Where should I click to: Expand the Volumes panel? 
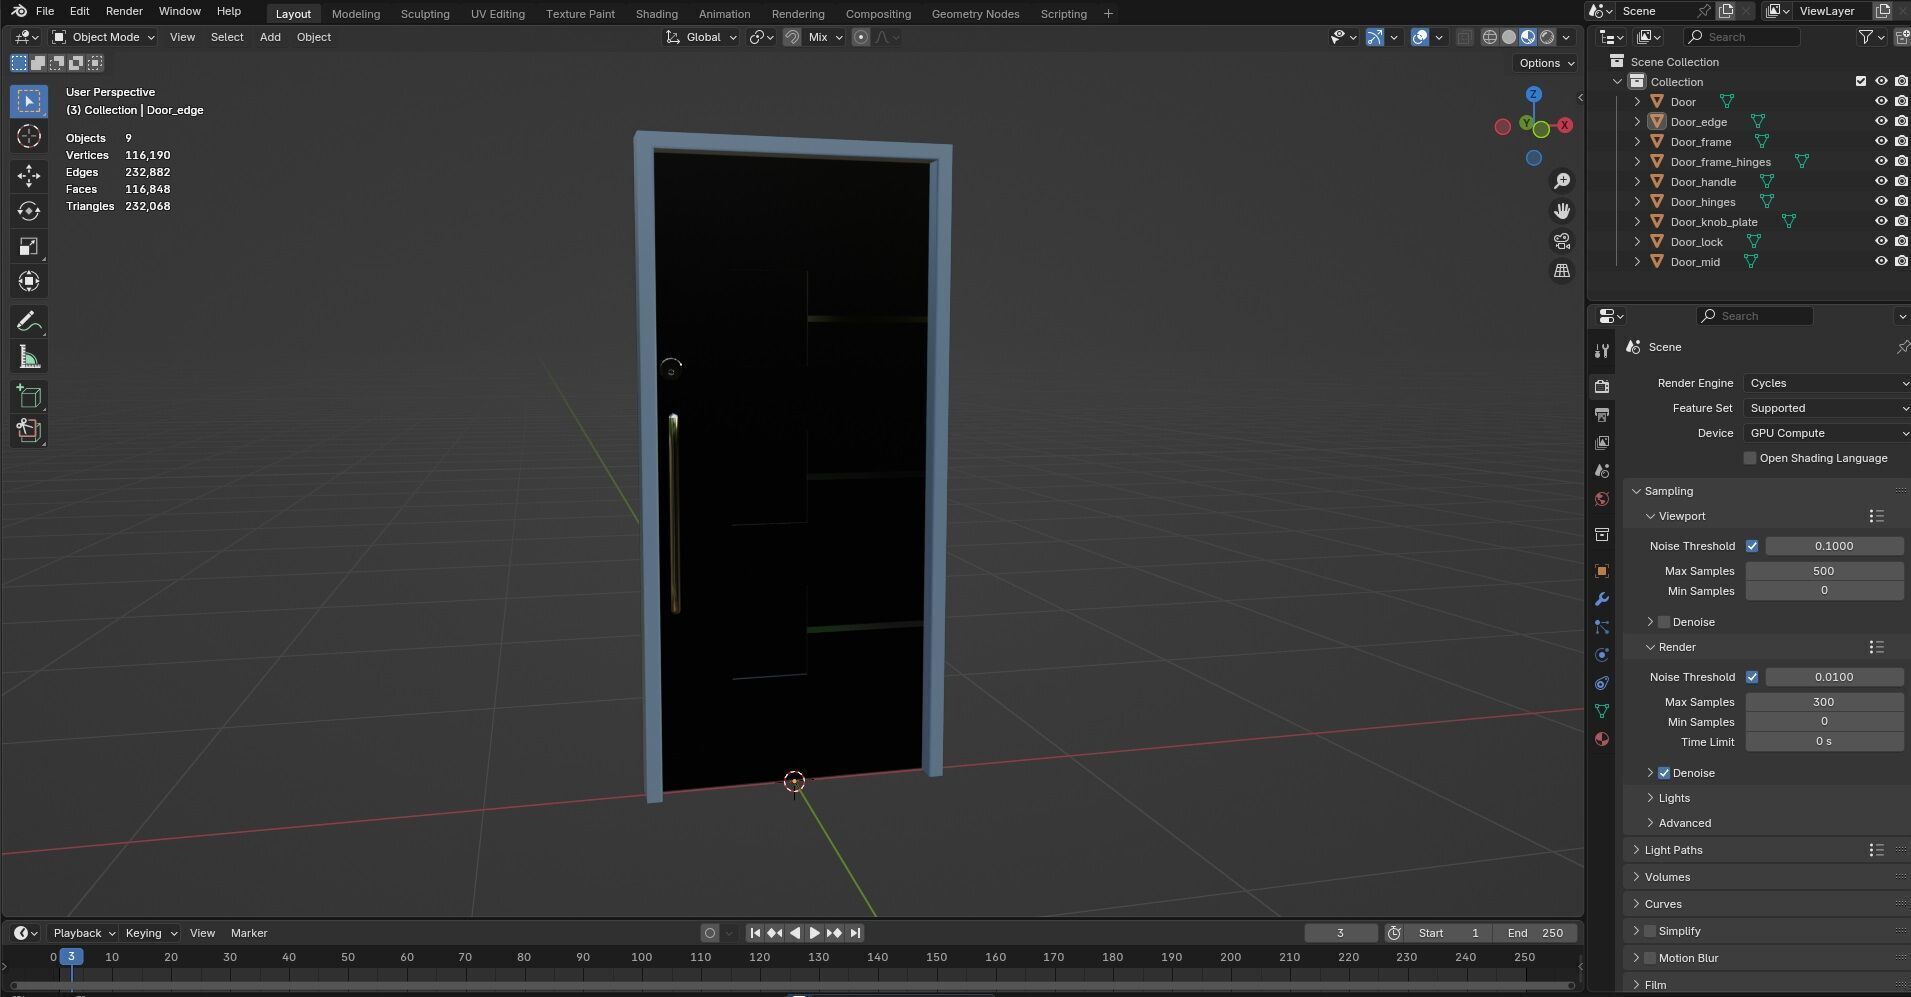(x=1667, y=877)
